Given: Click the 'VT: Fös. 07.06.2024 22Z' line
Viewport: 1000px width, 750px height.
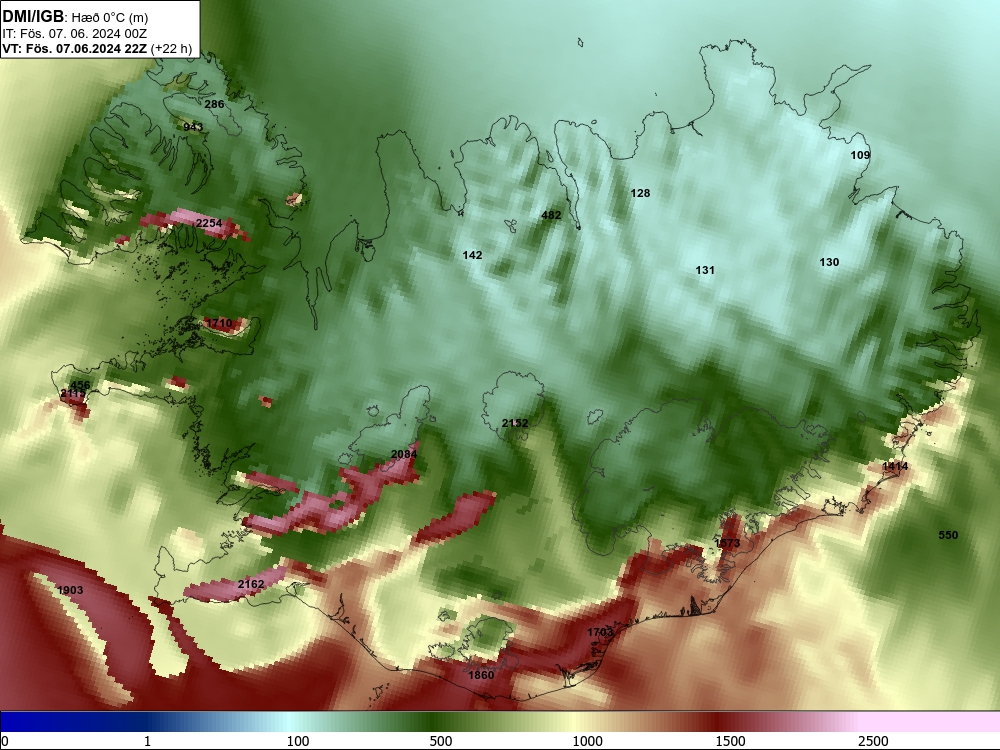Looking at the screenshot, I should 75,48.
